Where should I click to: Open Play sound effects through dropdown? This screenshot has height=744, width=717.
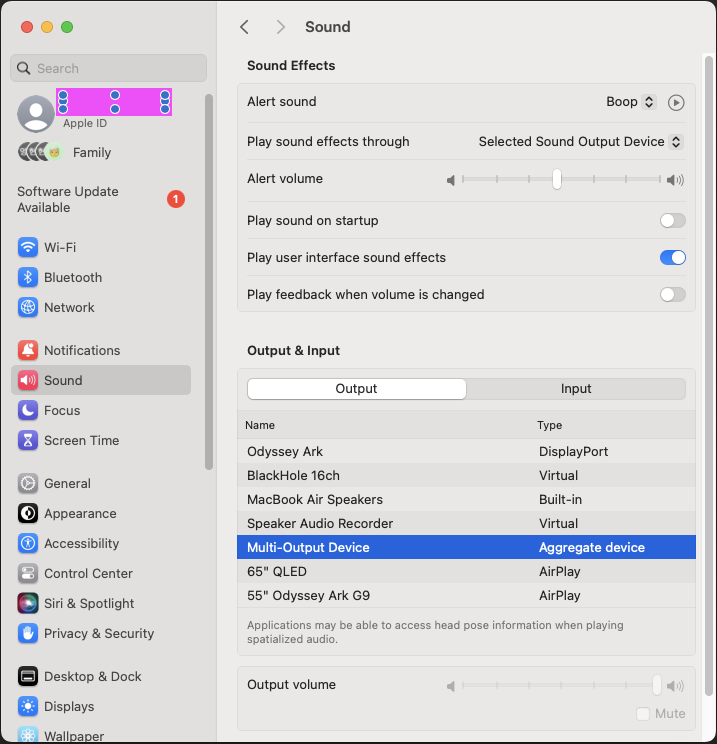click(581, 141)
